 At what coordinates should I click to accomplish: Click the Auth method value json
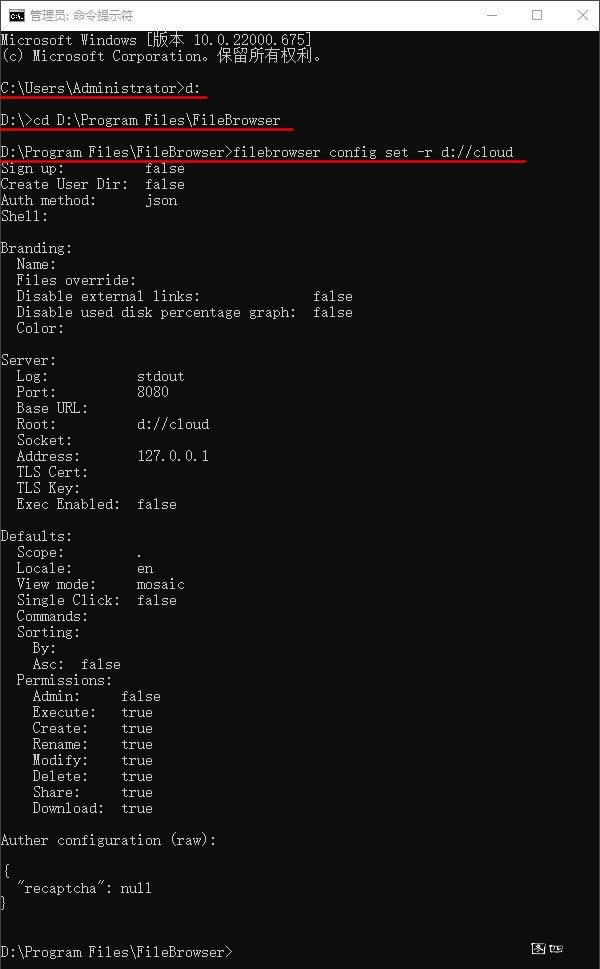tap(161, 200)
